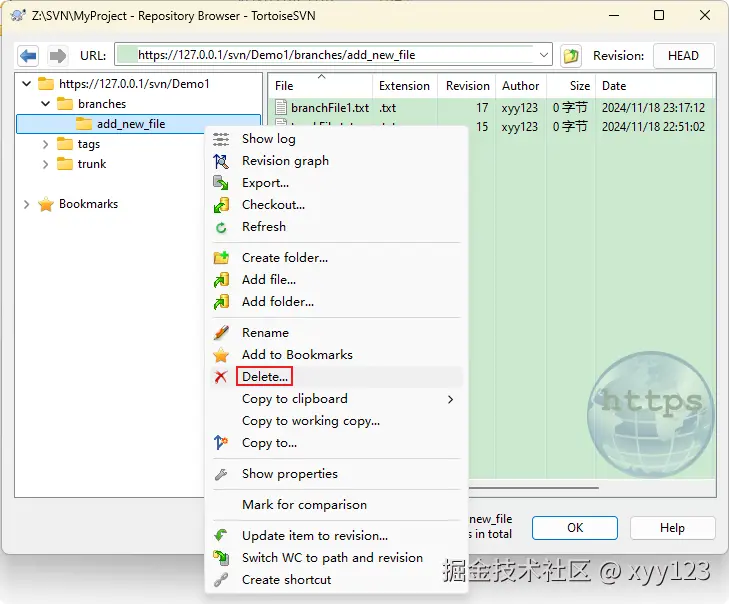Viewport: 729px width, 604px height.
Task: Choose Update item to revision... entry
Action: tap(315, 536)
